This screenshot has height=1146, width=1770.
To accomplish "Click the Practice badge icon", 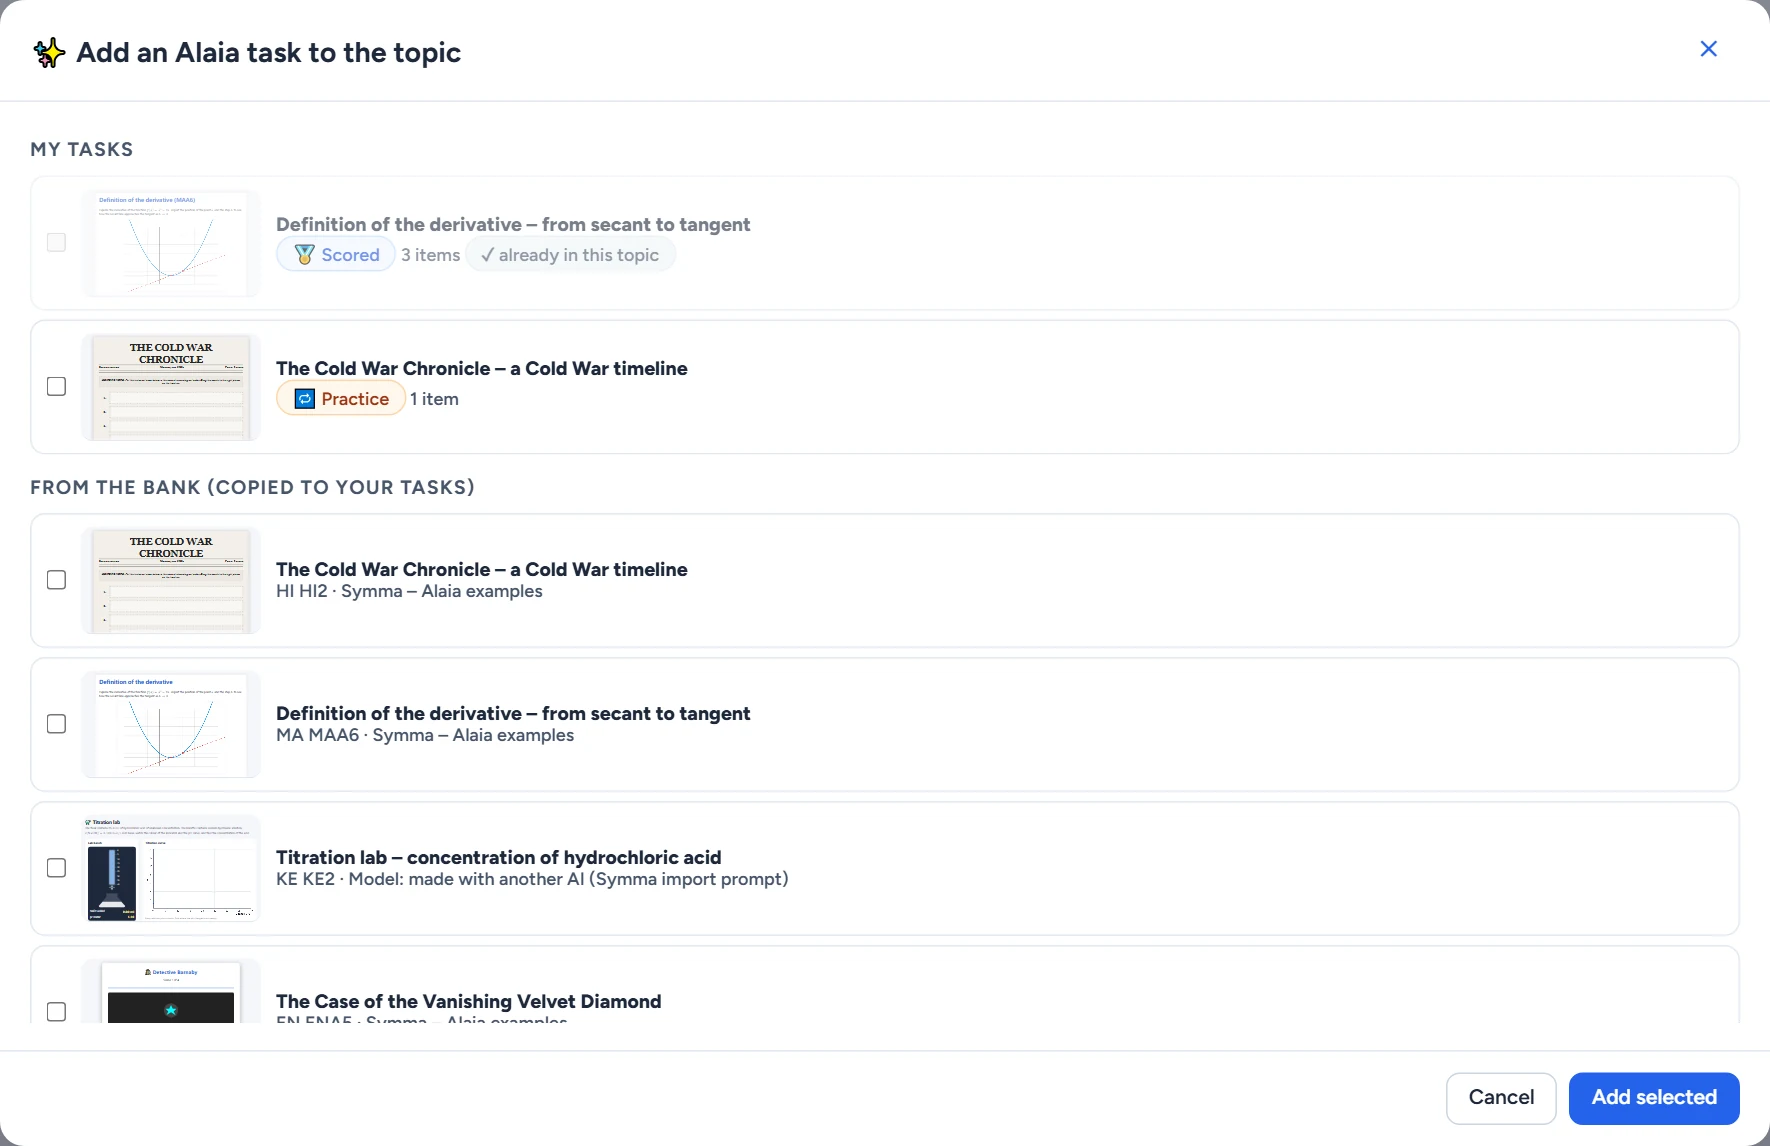I will tap(305, 399).
